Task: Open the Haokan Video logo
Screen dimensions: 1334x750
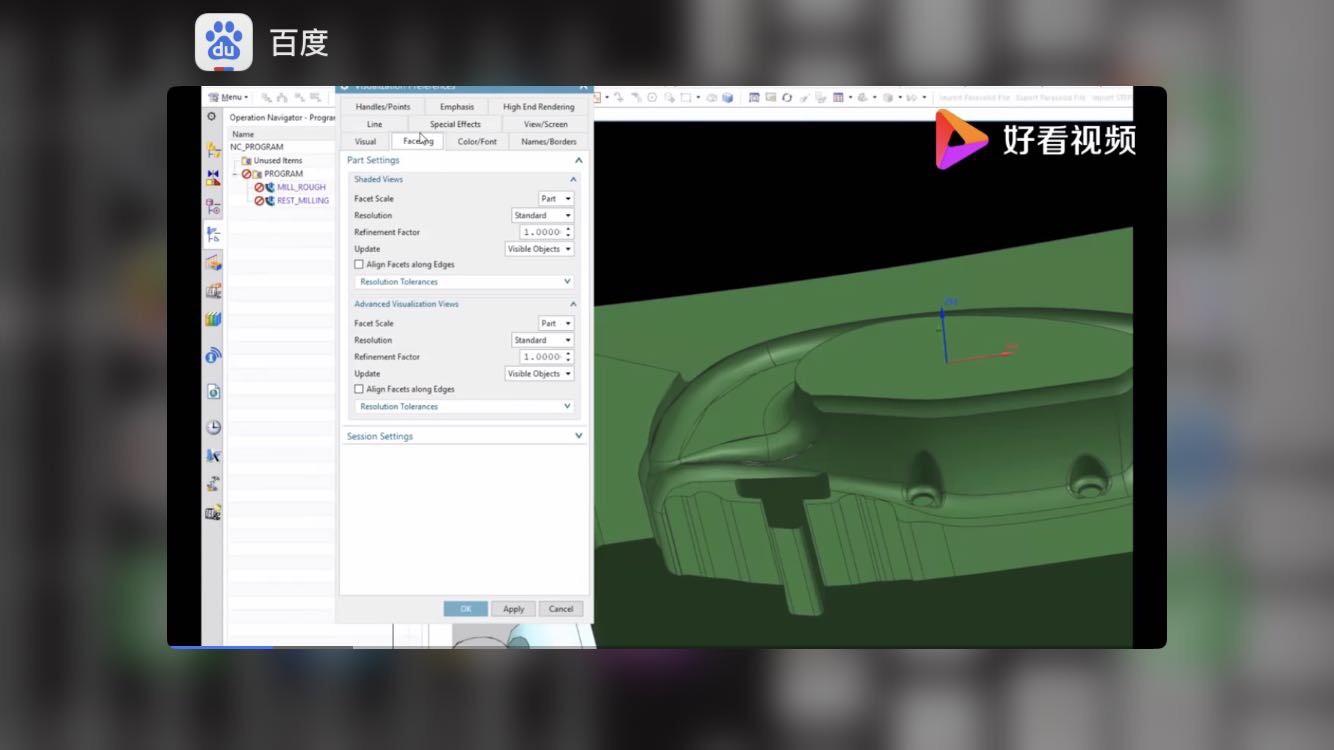Action: click(1035, 139)
